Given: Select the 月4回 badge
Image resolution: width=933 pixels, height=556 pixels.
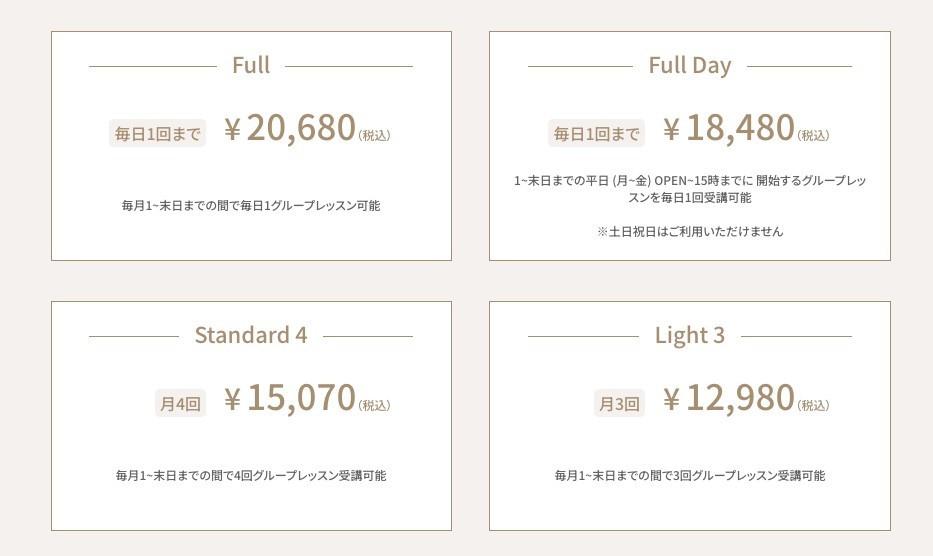Looking at the screenshot, I should click(x=180, y=404).
